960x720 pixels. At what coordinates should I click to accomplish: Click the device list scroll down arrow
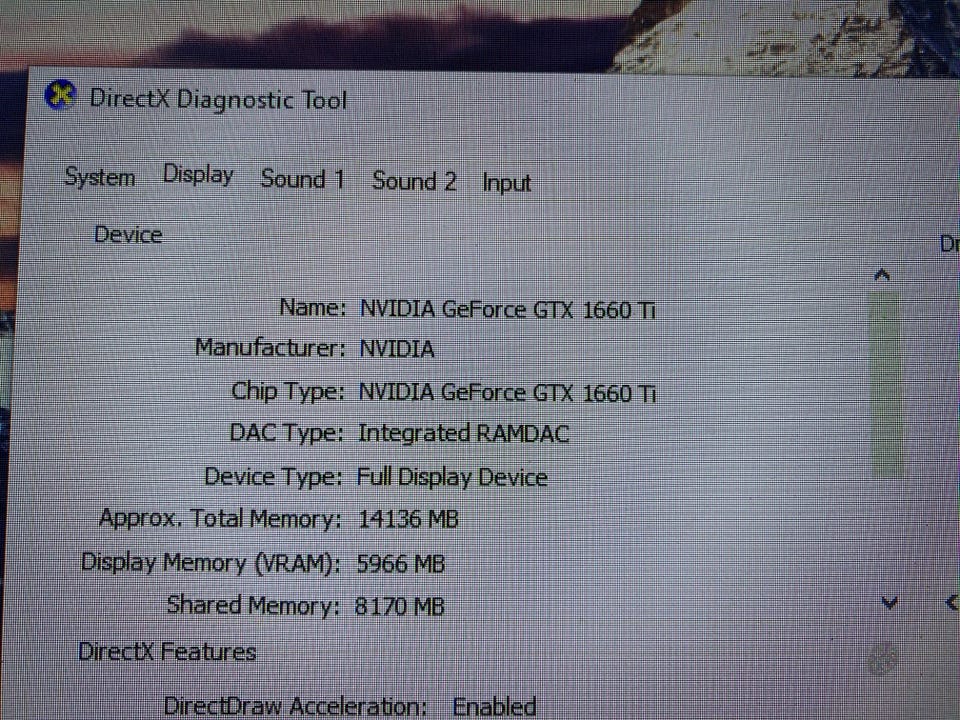pos(889,603)
